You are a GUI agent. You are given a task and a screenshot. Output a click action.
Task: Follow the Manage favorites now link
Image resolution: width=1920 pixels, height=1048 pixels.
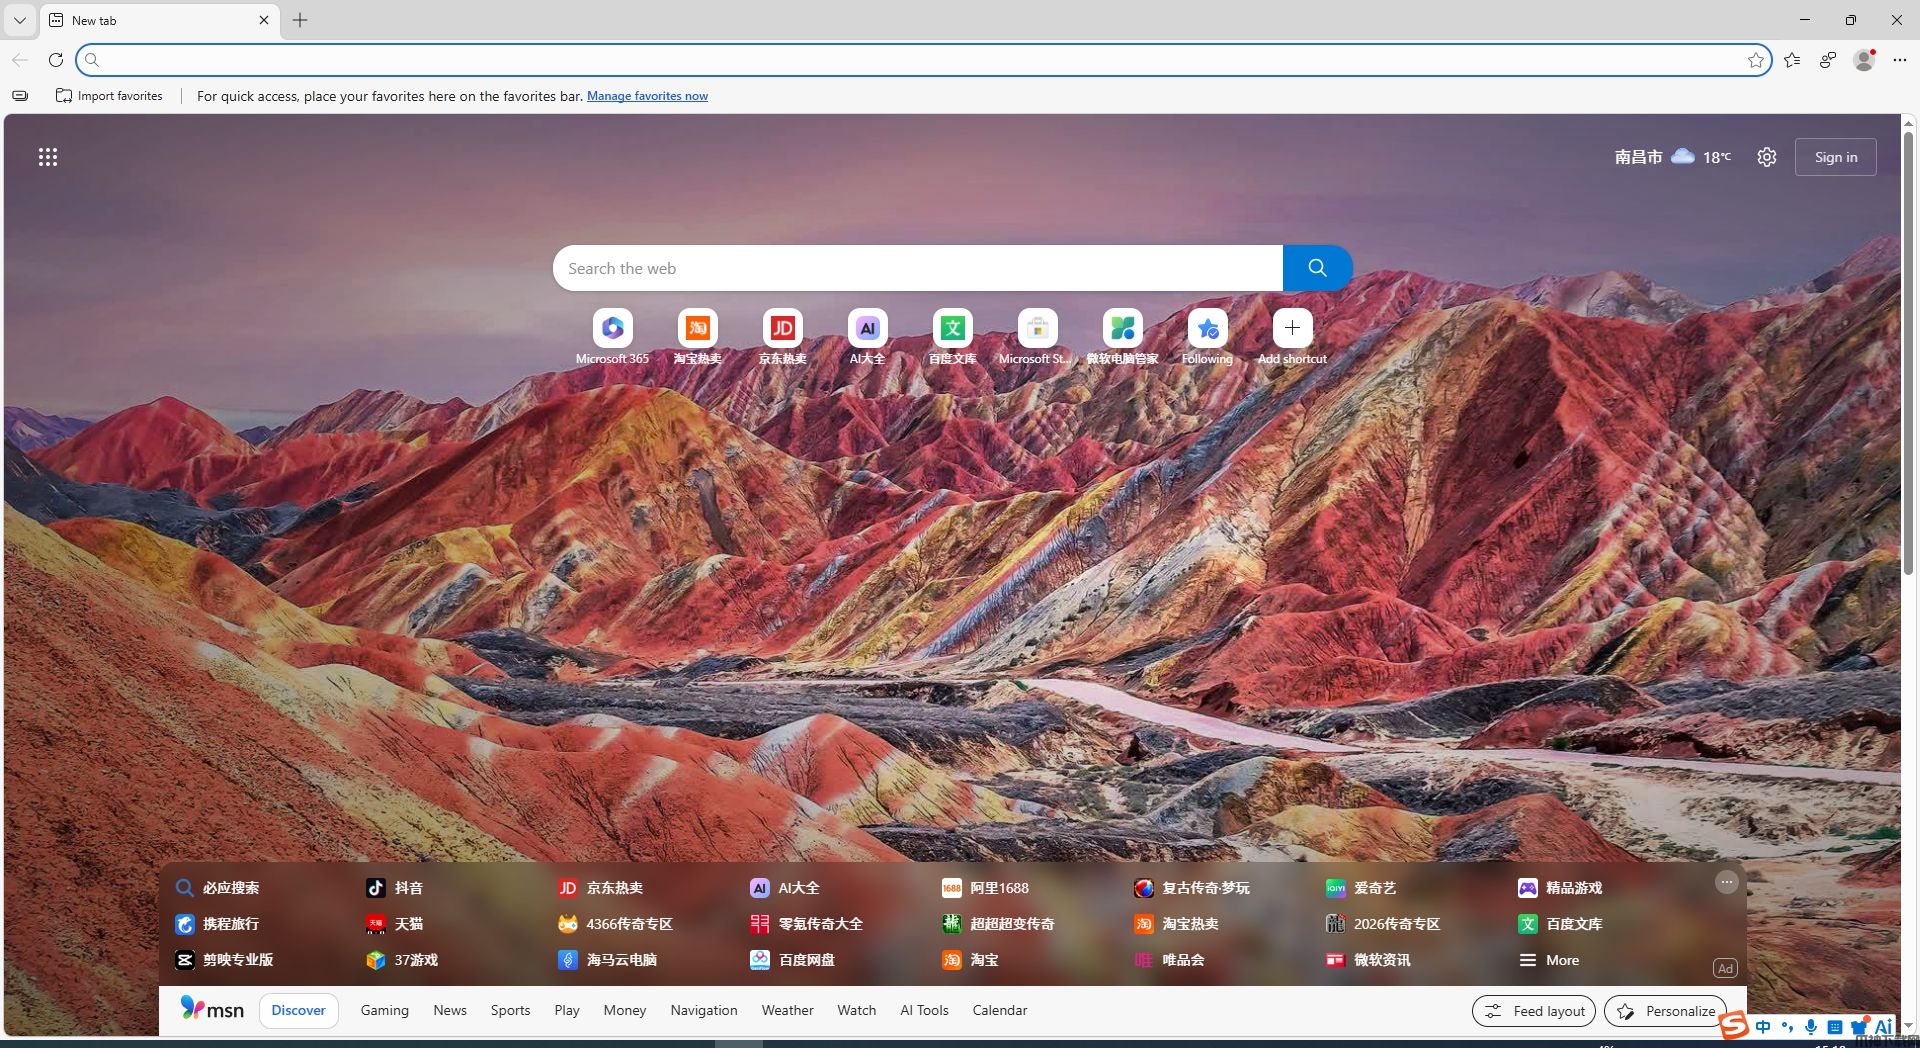[x=647, y=96]
